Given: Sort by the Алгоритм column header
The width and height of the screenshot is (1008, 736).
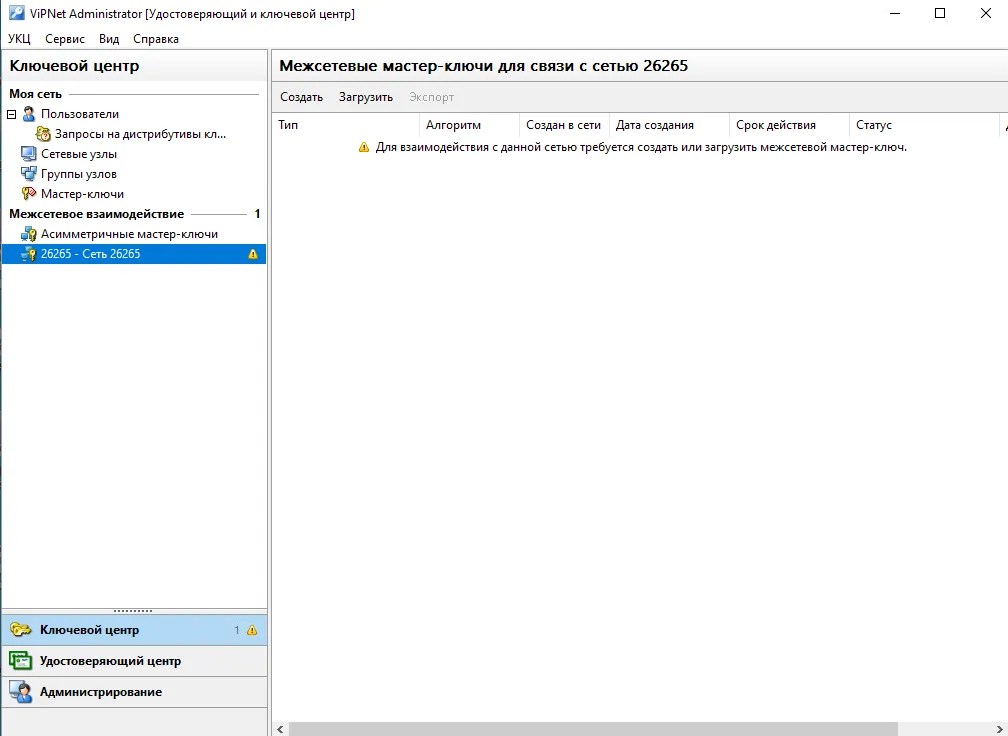Looking at the screenshot, I should click(469, 125).
